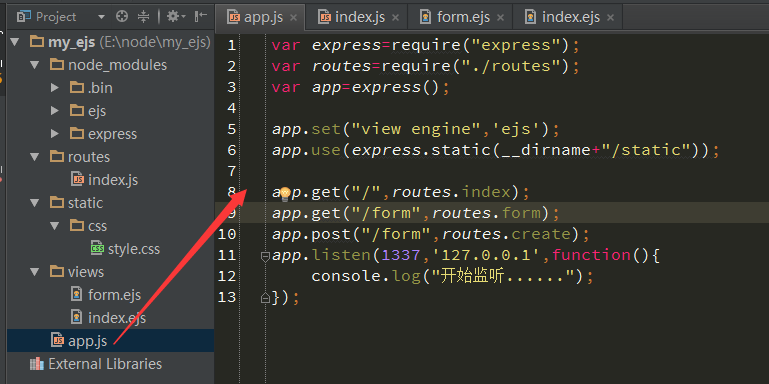Click the JS icon on the app.js tab
The image size is (769, 384).
[232, 18]
